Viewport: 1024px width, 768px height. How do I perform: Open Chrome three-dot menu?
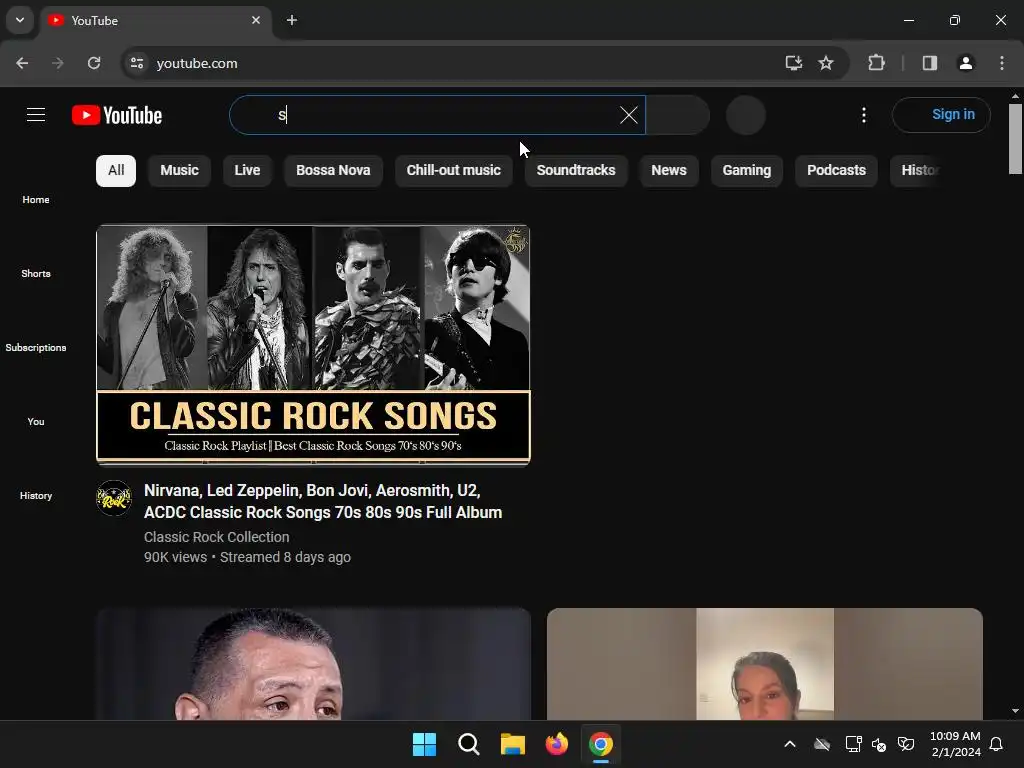click(x=1002, y=63)
